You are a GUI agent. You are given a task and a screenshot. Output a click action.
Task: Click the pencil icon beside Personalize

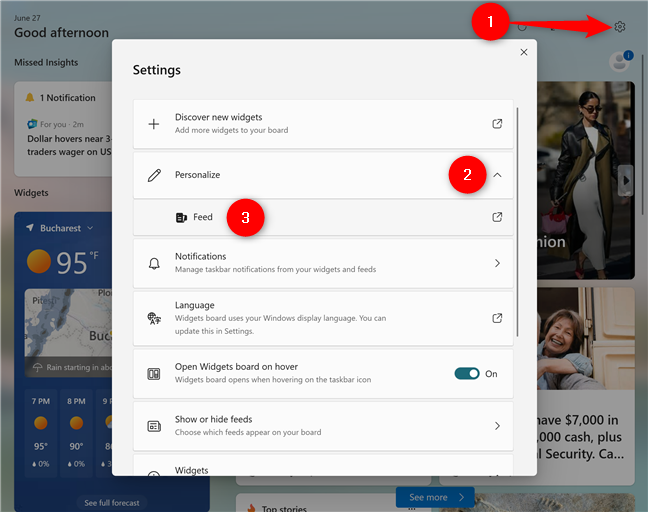(x=154, y=175)
